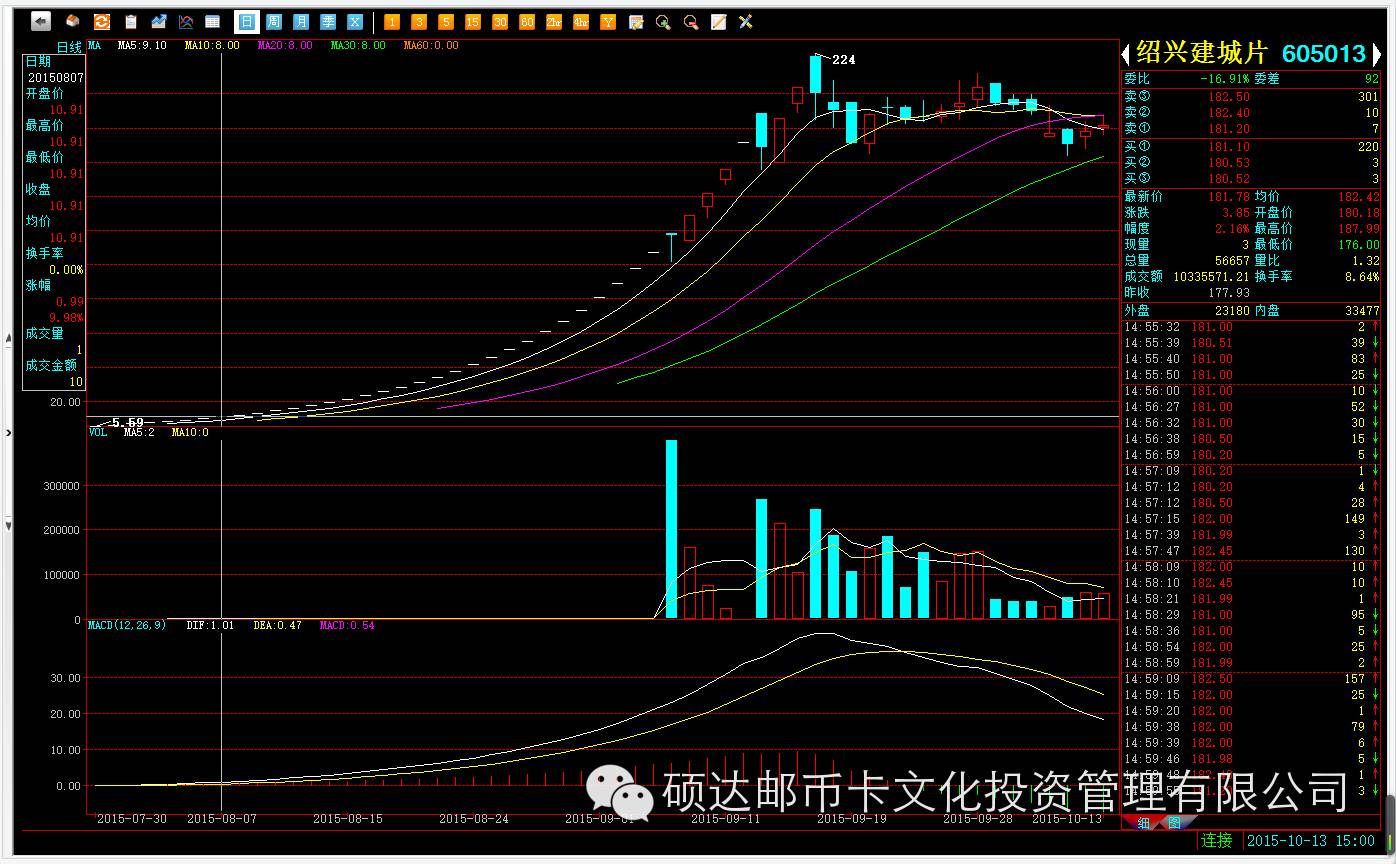This screenshot has width=1396, height=864.
Task: Switch to the weekly (周) period
Action: click(274, 21)
